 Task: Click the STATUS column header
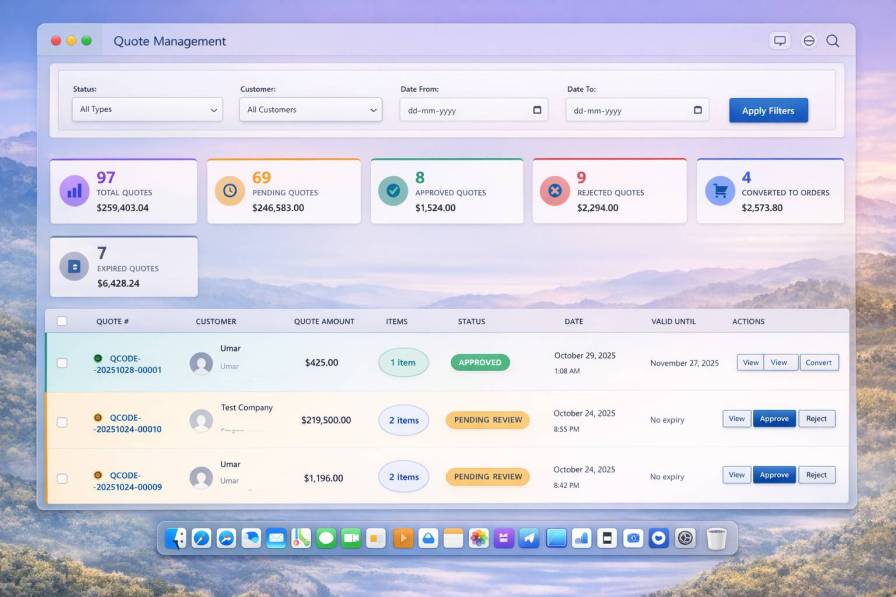pyautogui.click(x=471, y=322)
